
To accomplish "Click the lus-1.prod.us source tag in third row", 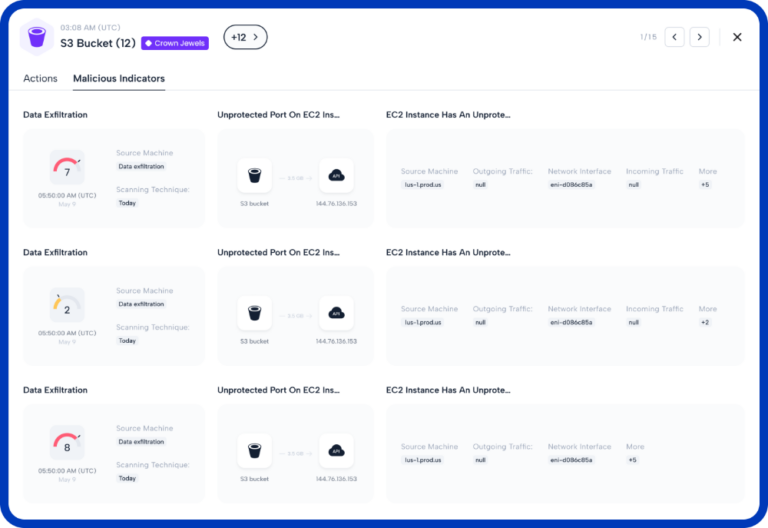I will pos(424,460).
